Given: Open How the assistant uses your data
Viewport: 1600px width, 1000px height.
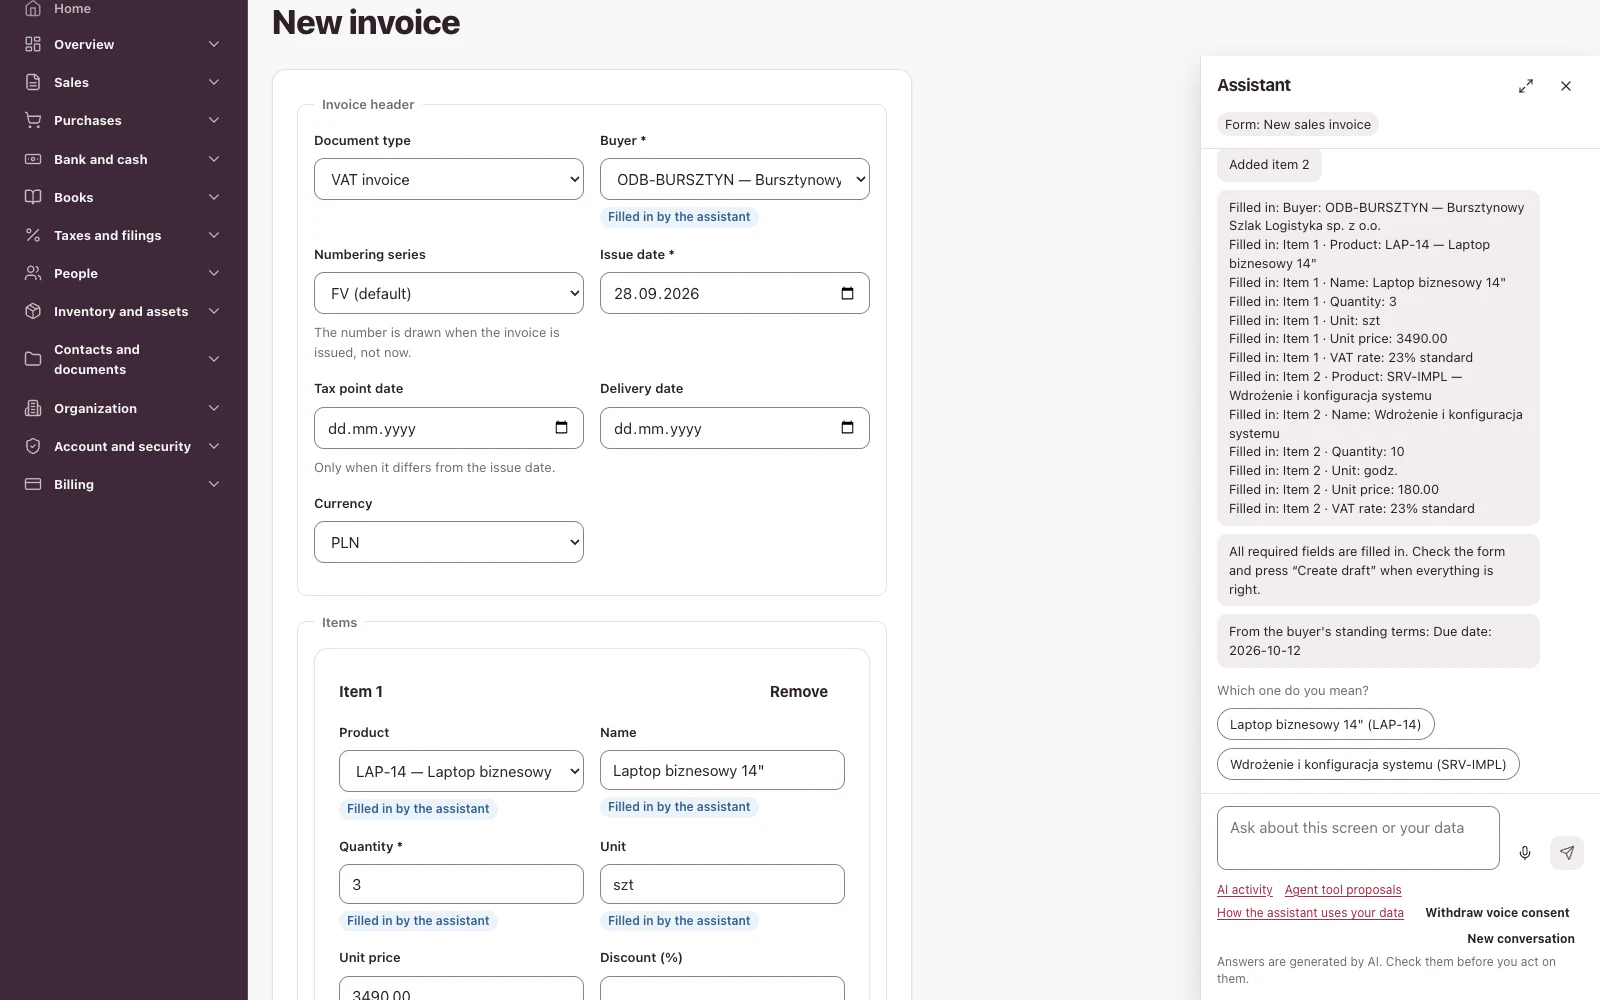Looking at the screenshot, I should (x=1310, y=913).
